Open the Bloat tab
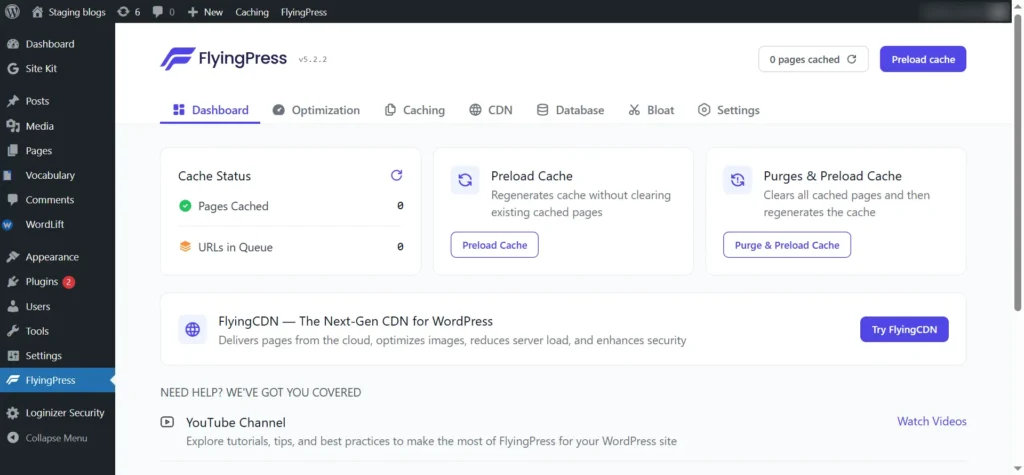 [651, 110]
